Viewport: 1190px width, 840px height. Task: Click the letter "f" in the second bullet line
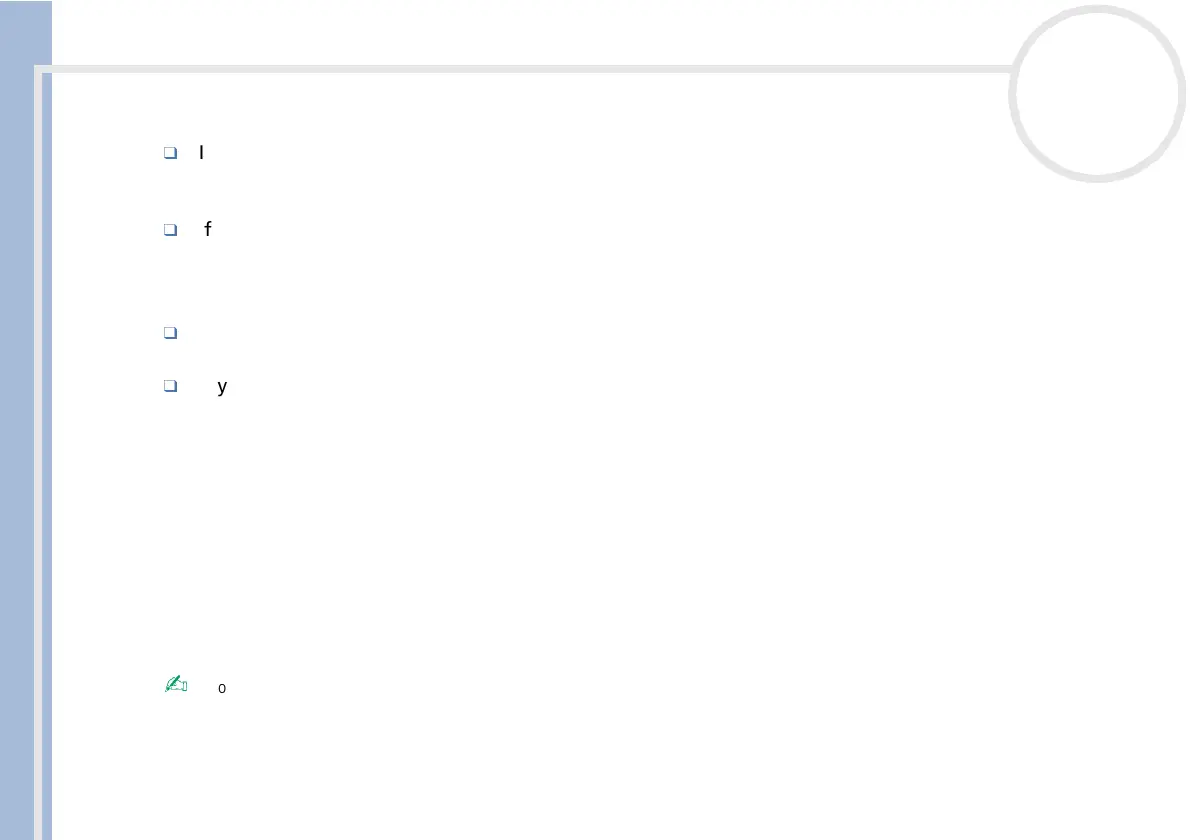coord(208,230)
